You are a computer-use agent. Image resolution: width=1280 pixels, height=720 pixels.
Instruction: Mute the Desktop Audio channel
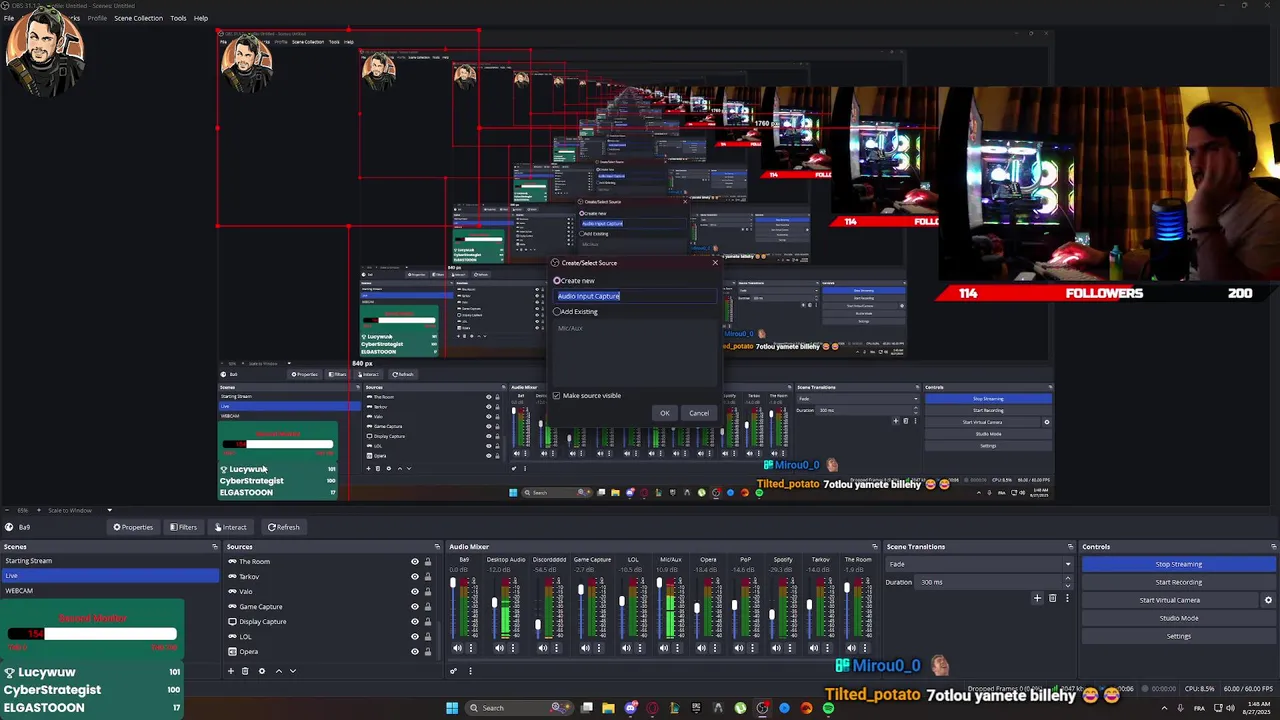click(x=499, y=648)
